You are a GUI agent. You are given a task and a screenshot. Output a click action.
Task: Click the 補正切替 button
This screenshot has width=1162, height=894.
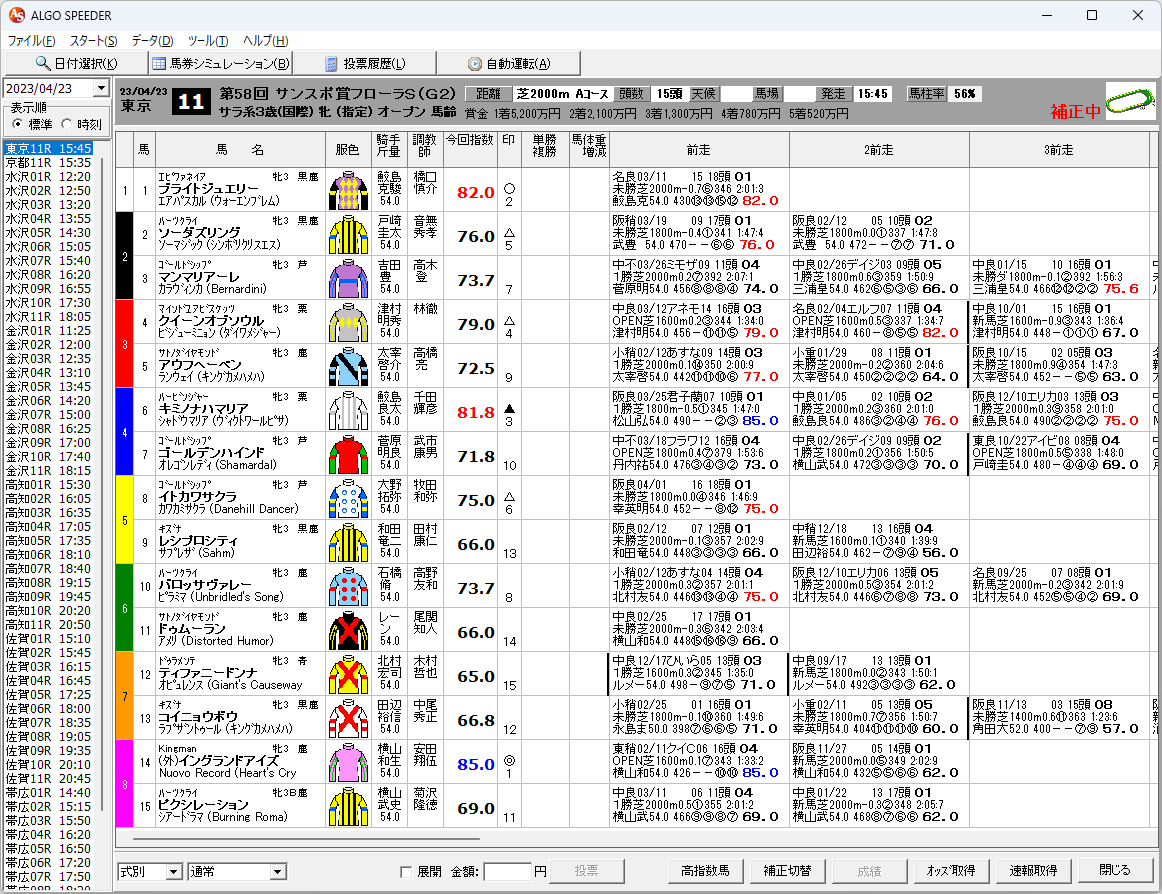[x=788, y=871]
